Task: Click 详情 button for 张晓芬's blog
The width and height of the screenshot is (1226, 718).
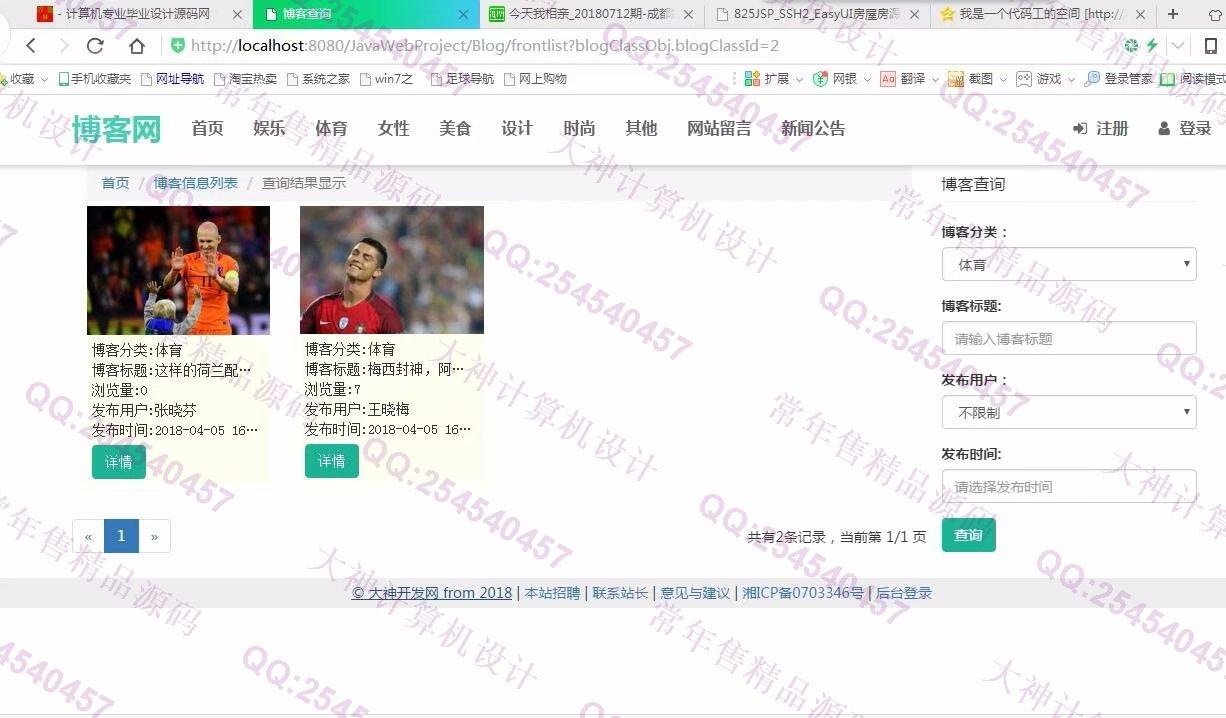Action: pyautogui.click(x=119, y=461)
